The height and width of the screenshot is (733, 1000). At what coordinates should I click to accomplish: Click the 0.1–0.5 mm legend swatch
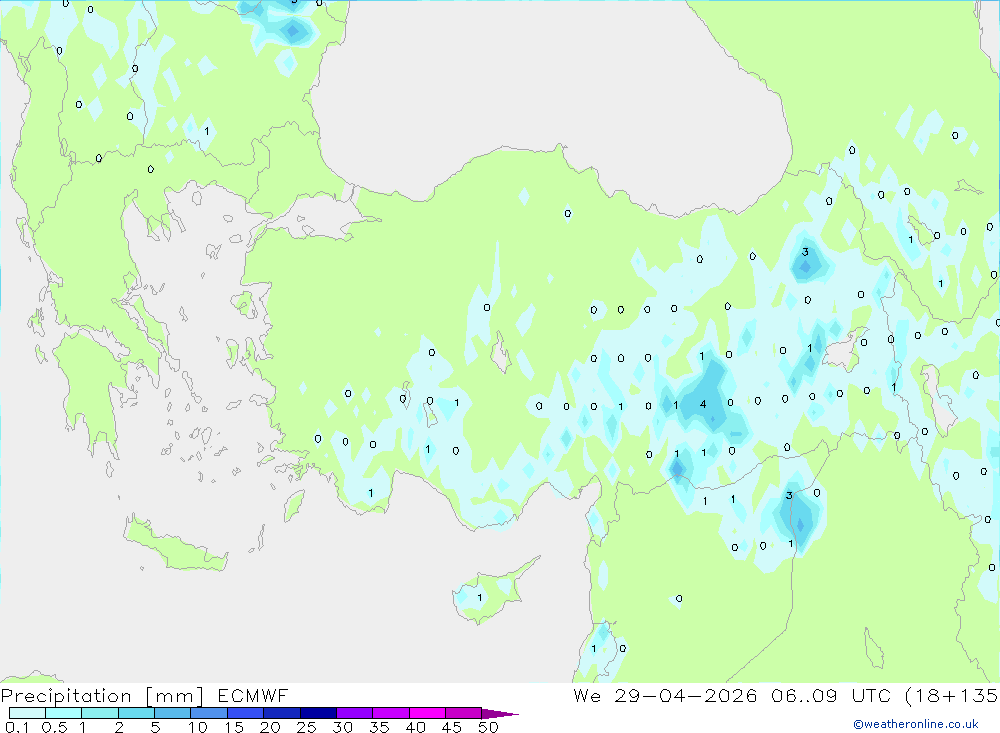(27, 713)
